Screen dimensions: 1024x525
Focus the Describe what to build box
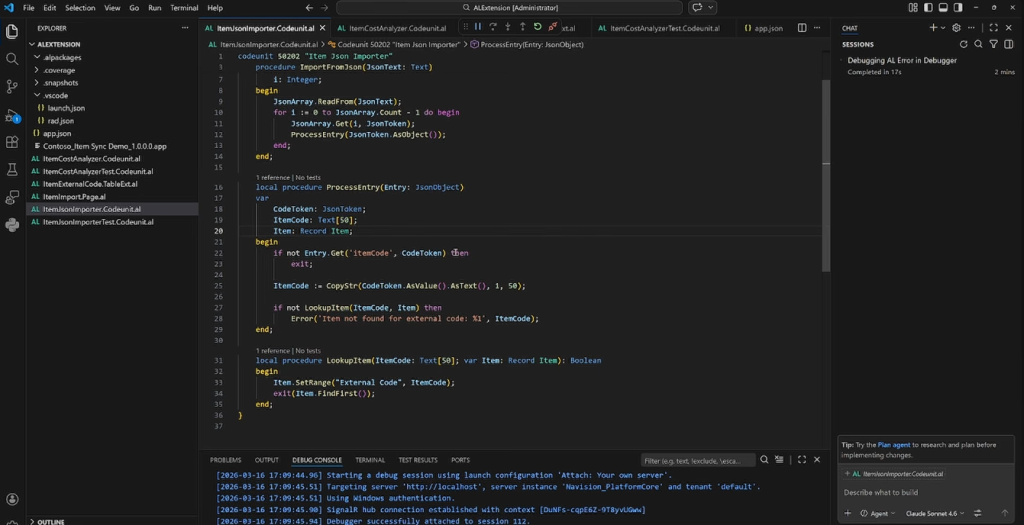click(928, 492)
